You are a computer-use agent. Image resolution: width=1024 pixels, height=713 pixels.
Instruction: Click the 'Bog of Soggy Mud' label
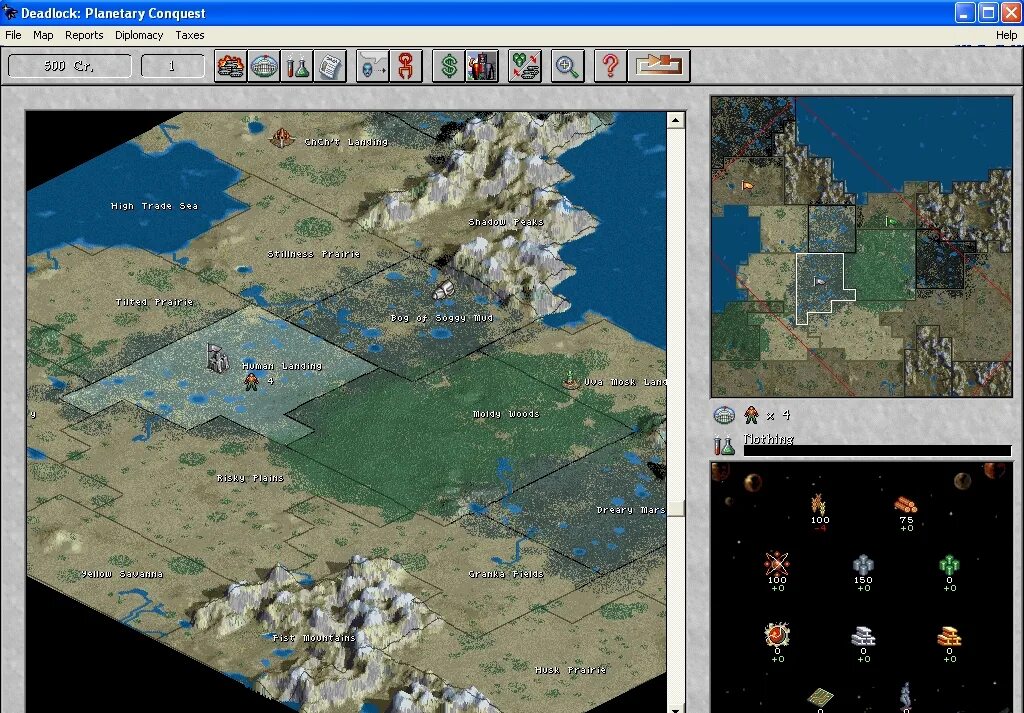pos(441,318)
